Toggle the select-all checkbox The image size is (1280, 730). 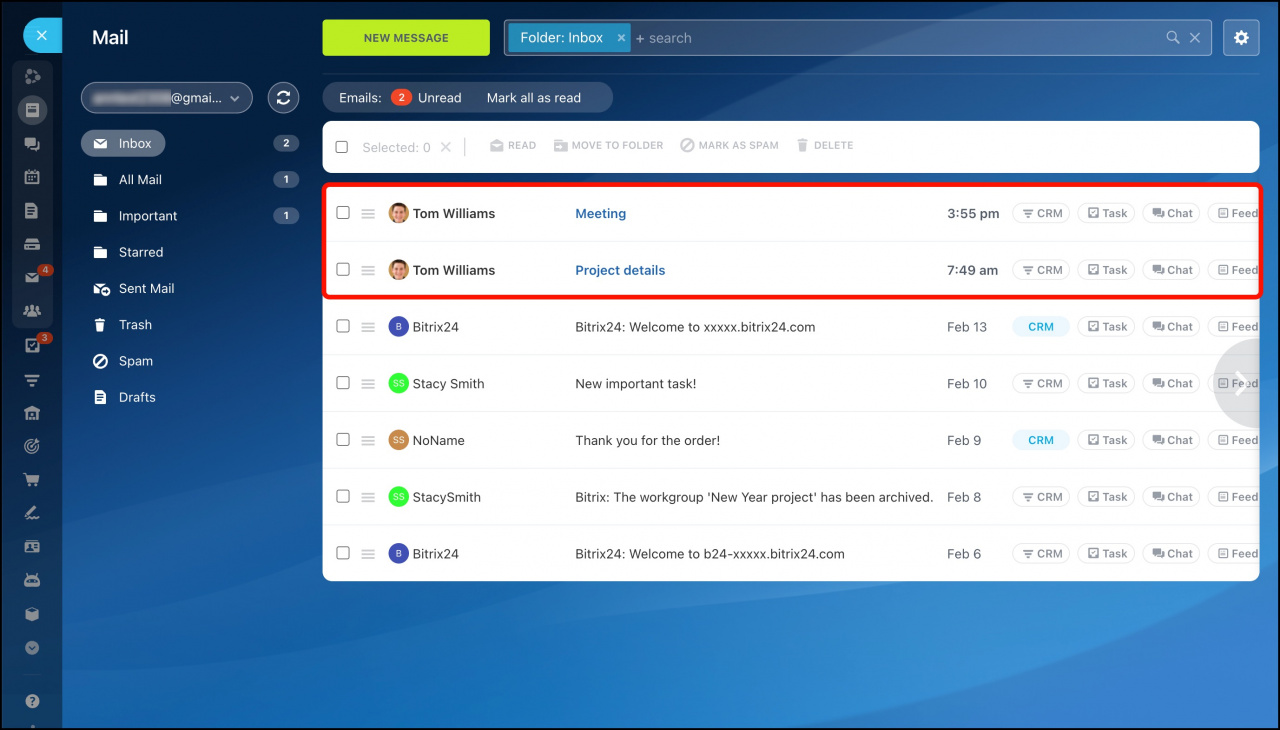(x=342, y=146)
